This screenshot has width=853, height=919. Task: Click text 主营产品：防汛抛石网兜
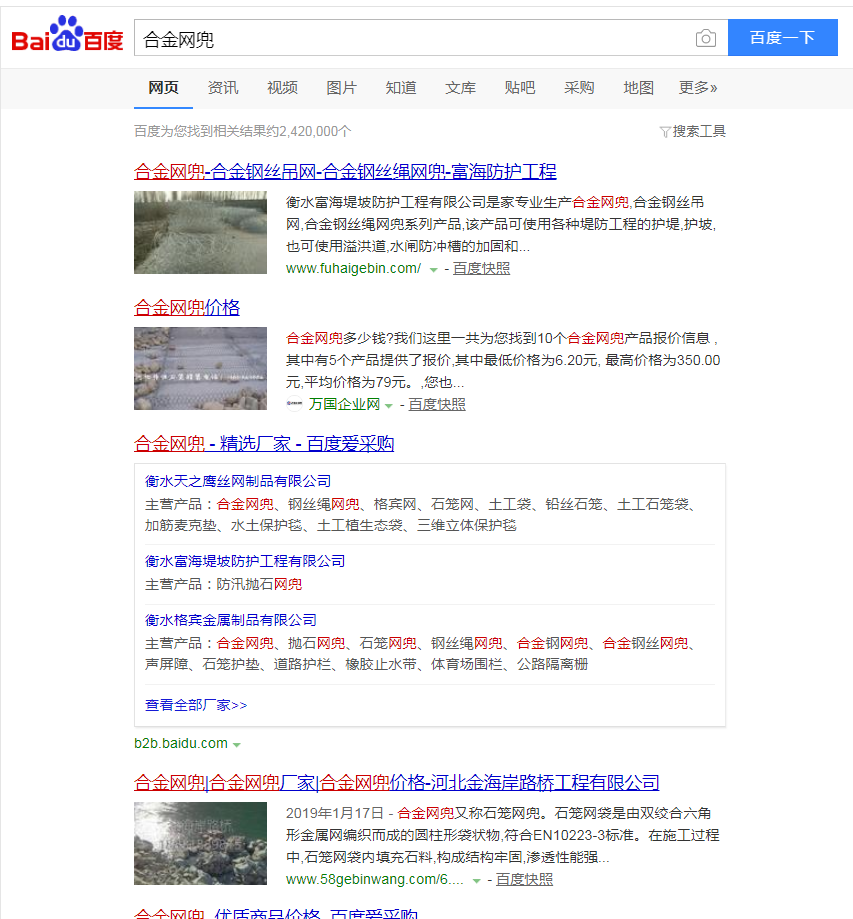[223, 584]
